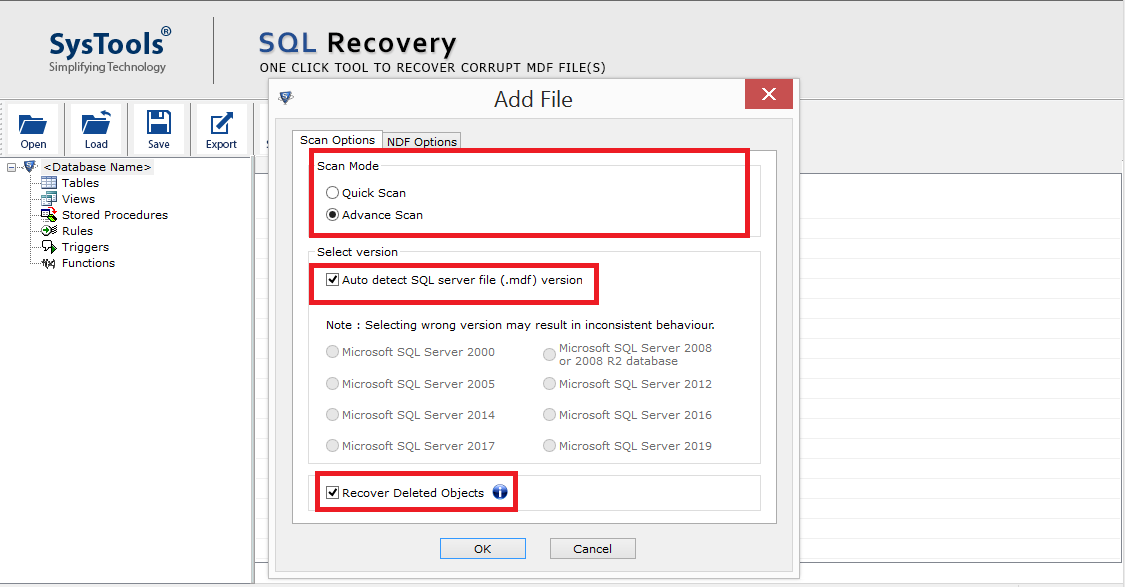This screenshot has width=1125, height=587.
Task: Click the Functions icon in tree
Action: [49, 263]
